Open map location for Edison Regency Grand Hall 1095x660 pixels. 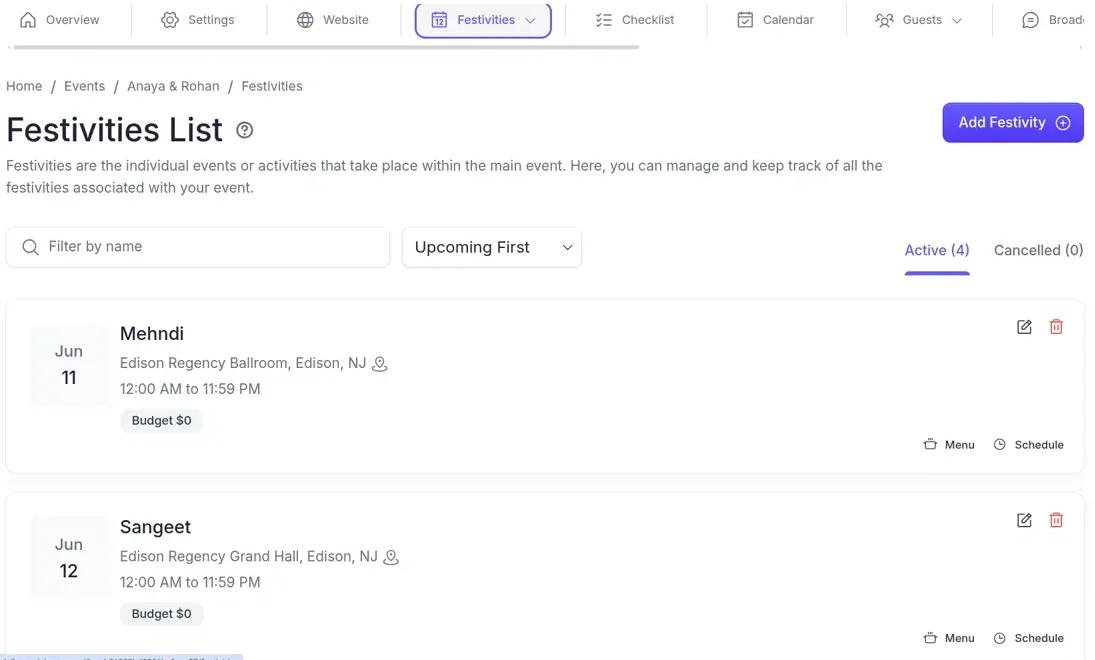click(391, 557)
